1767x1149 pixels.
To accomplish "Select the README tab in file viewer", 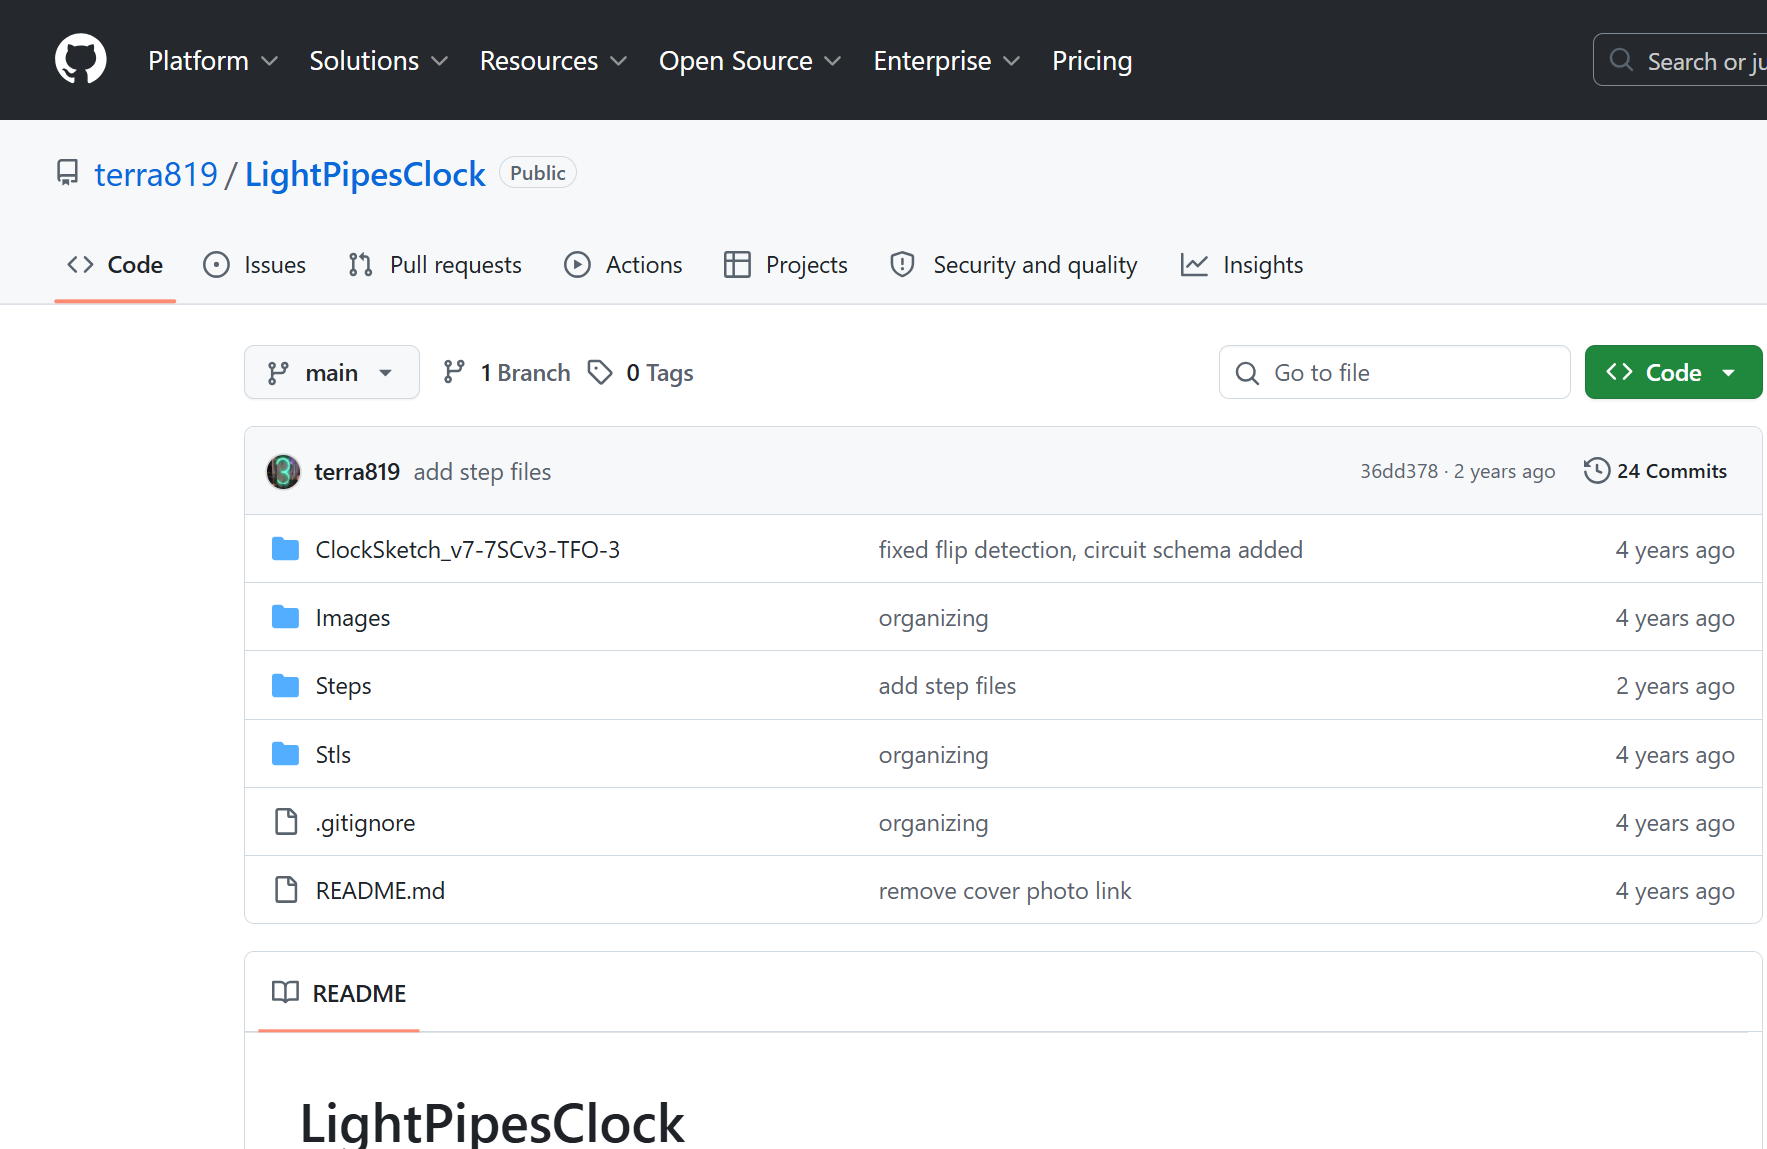I will click(x=339, y=993).
